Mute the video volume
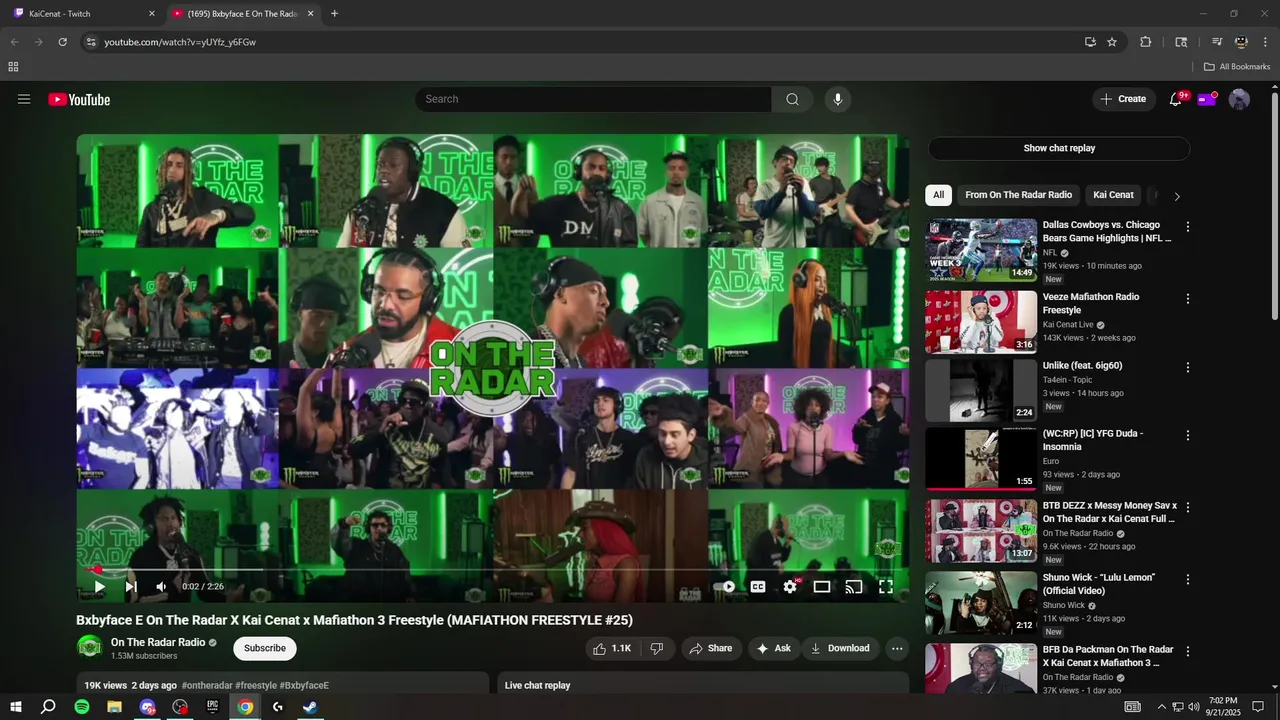Screen dimensions: 1280x720 [x=160, y=587]
